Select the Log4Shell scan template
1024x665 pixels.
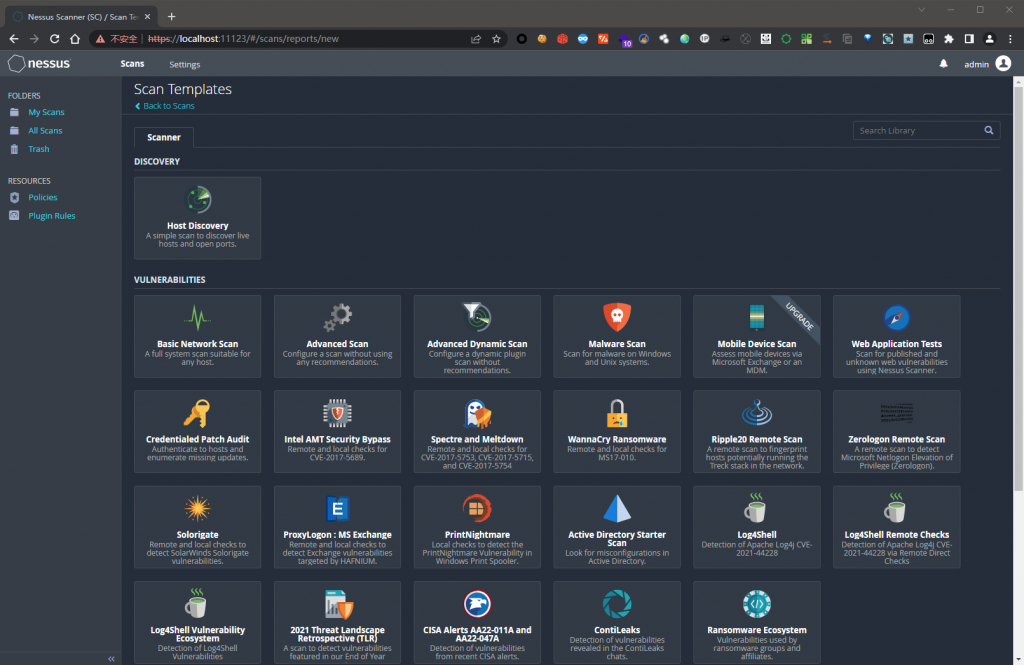[x=756, y=526]
